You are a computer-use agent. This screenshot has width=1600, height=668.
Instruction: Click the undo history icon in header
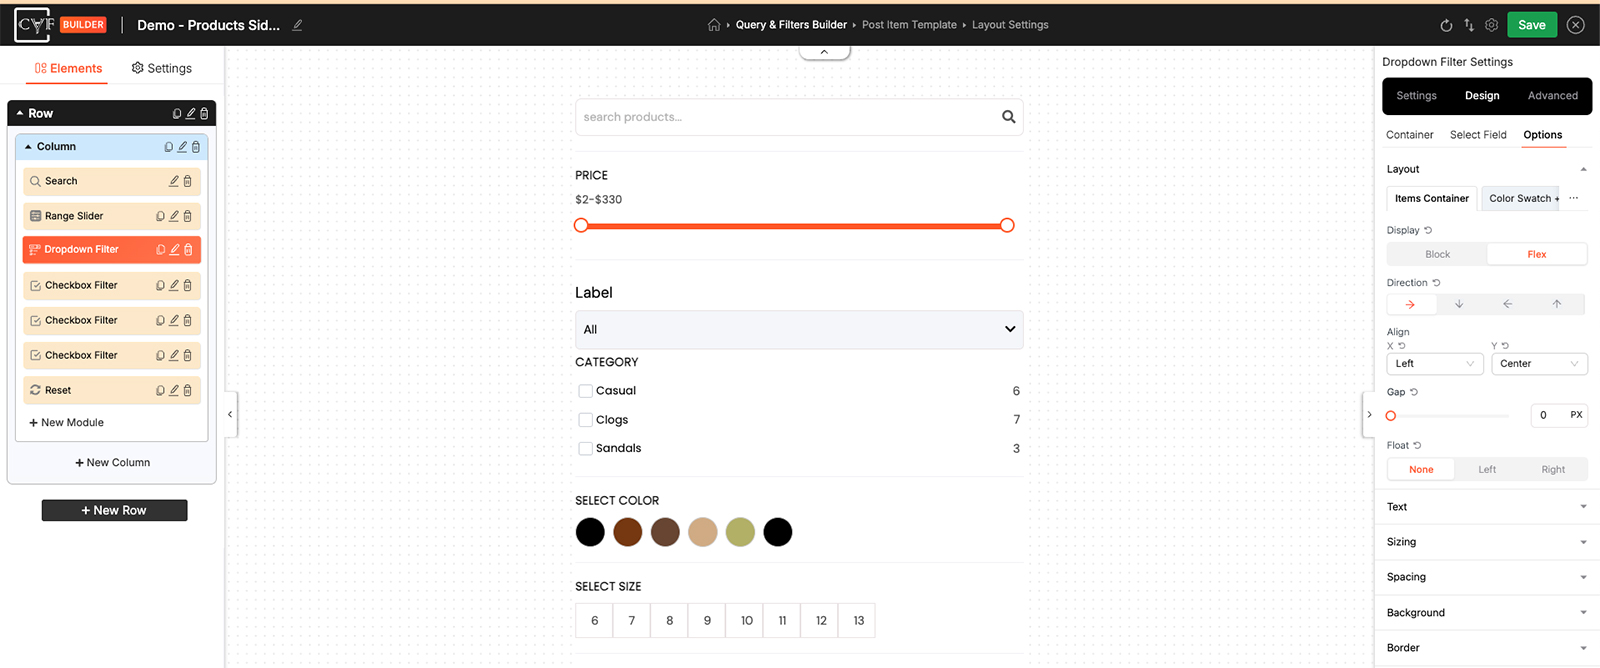click(1446, 25)
